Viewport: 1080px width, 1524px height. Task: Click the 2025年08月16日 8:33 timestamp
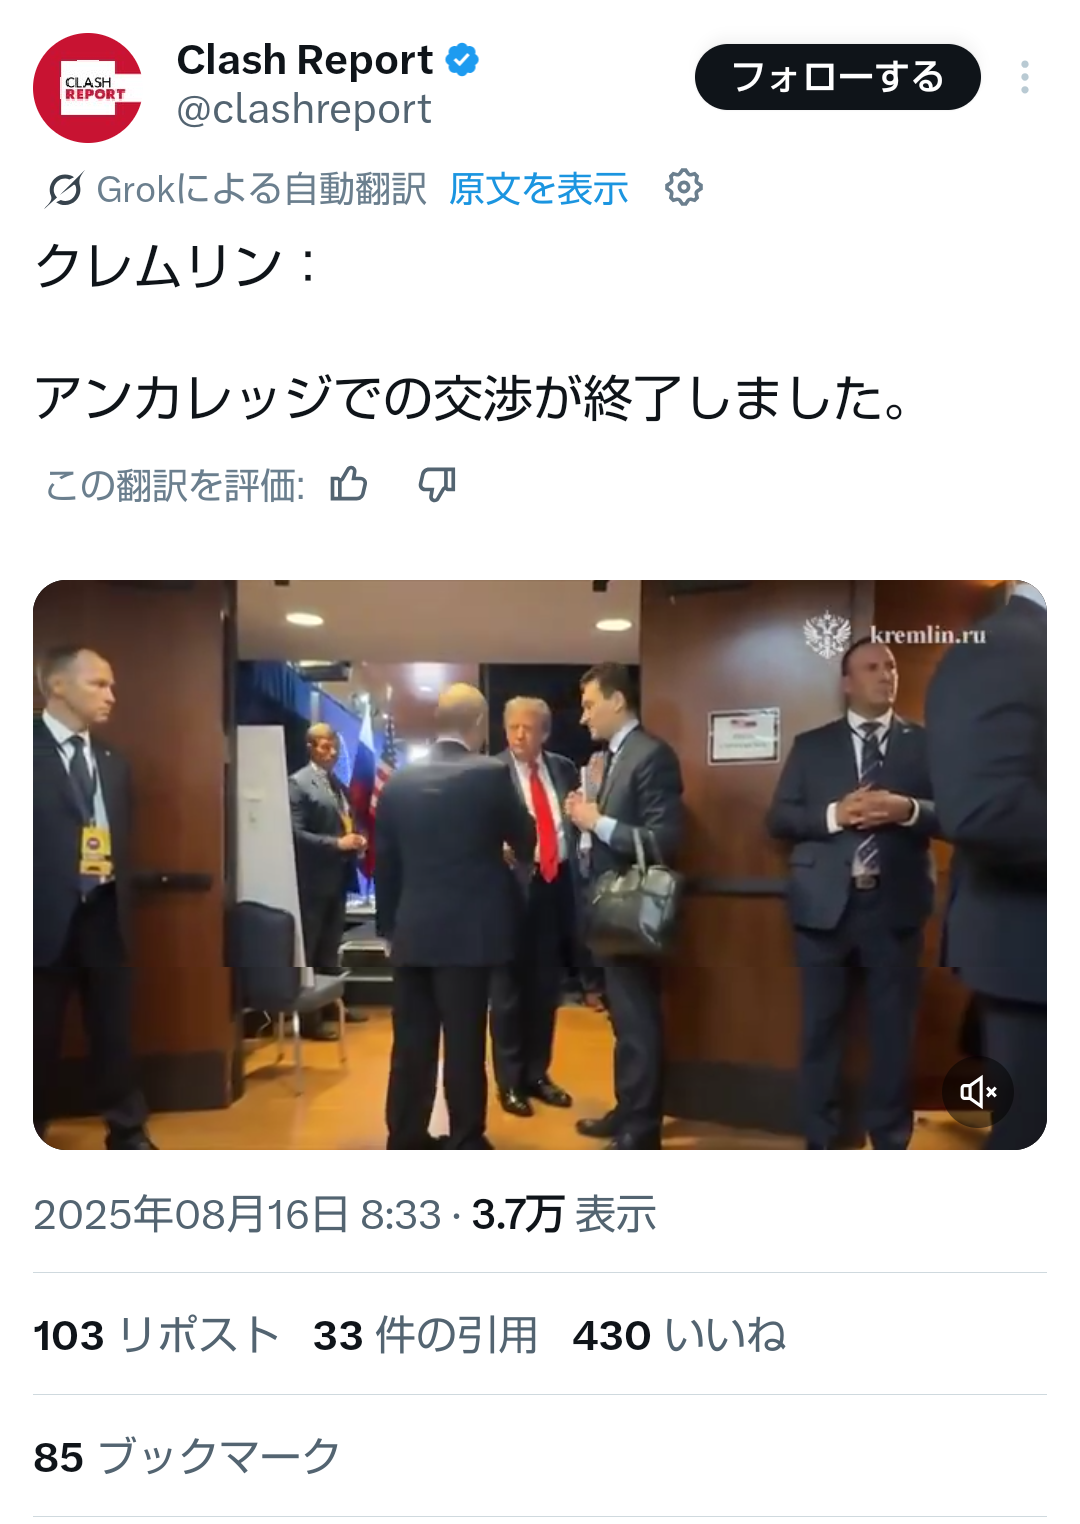(237, 1215)
